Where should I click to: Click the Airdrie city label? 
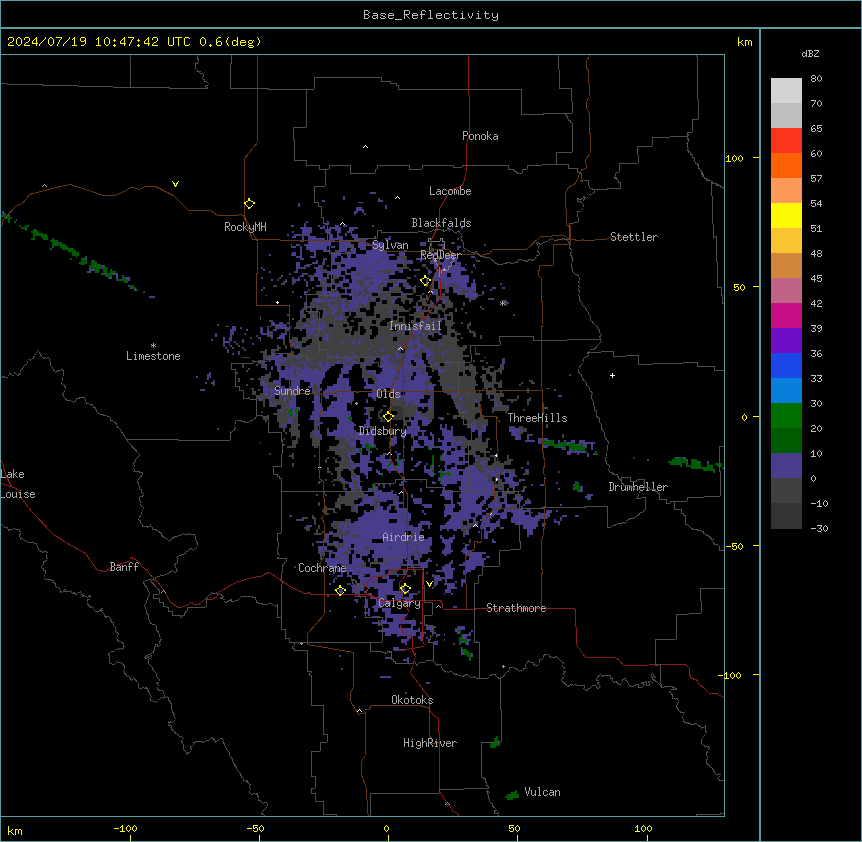(403, 537)
